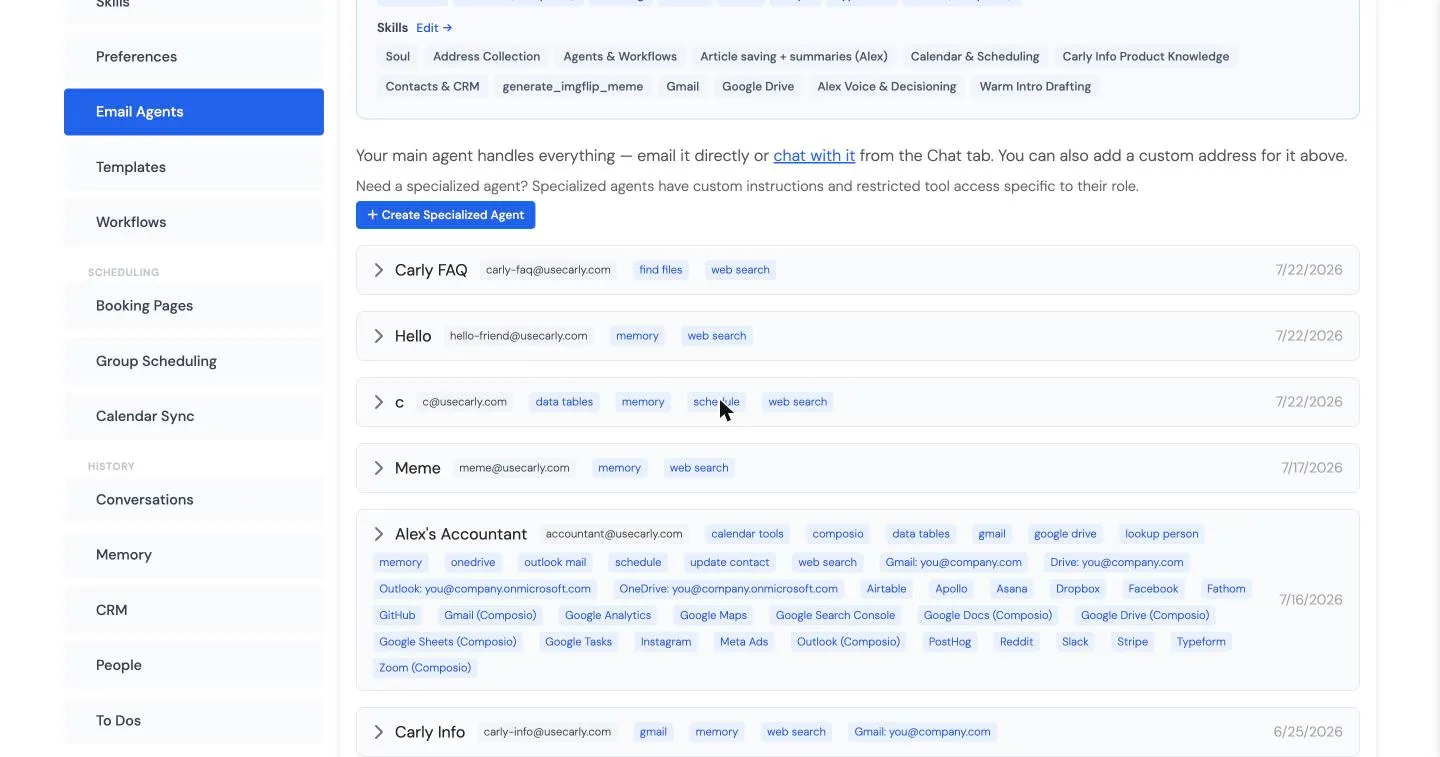Viewport: 1440px width, 757px height.
Task: Click the PostHog integration tag
Action: [950, 642]
